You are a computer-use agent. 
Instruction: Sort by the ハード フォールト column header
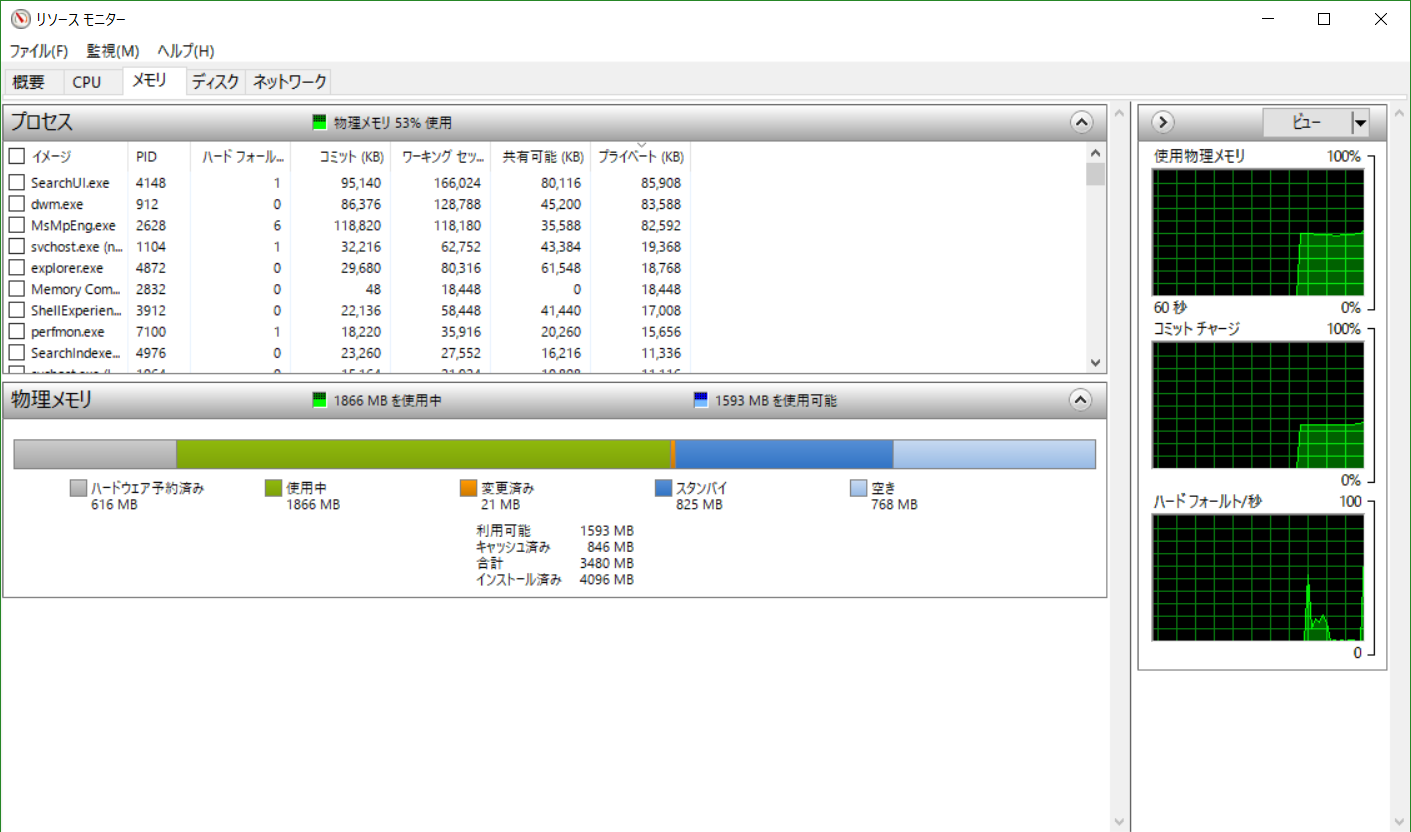[240, 157]
